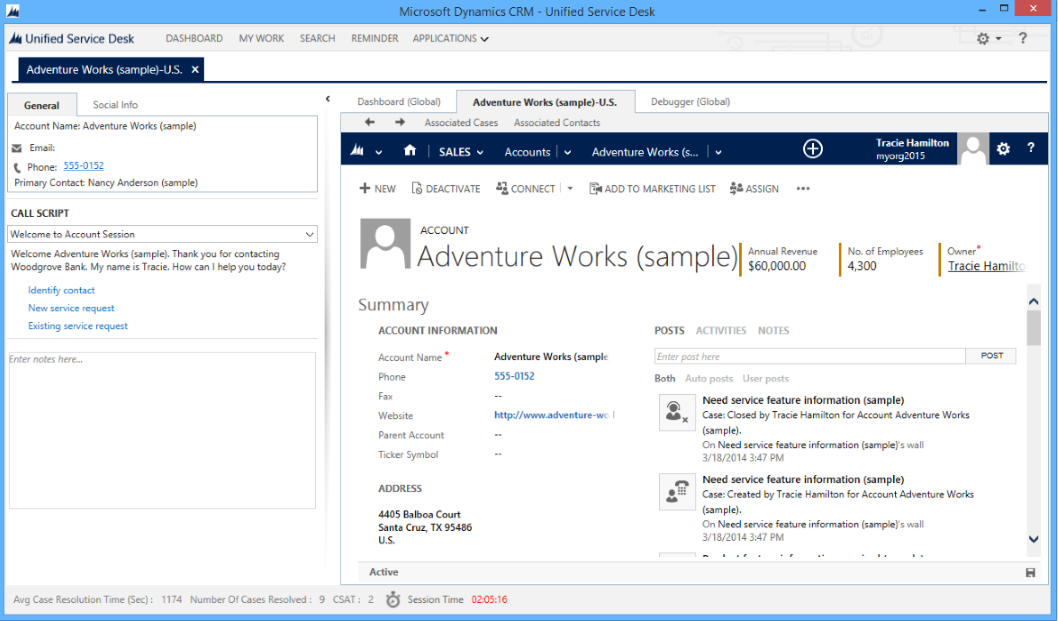Follow the Identify contact call script link
1058x621 pixels.
coord(60,289)
